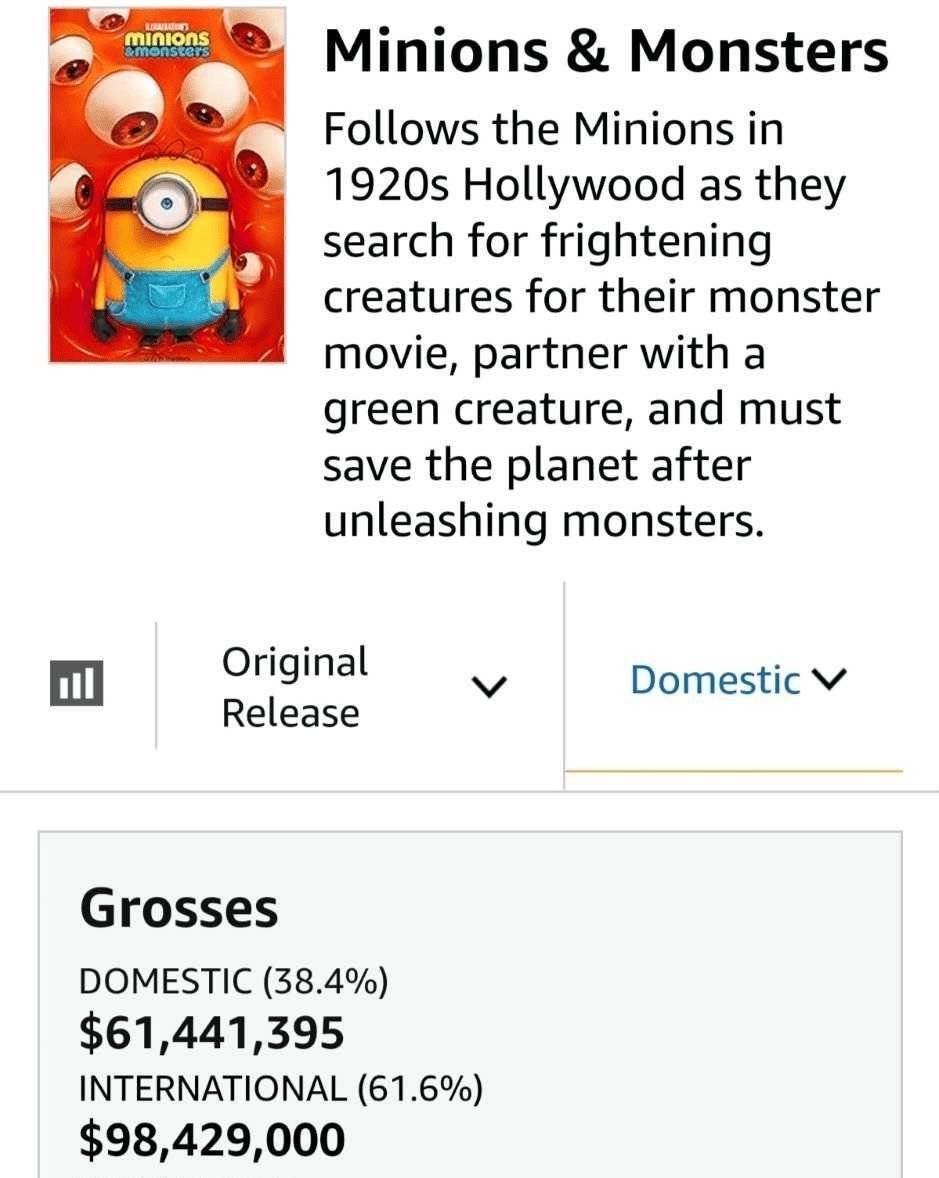
Task: Select the Grosses section heading
Action: coord(179,908)
